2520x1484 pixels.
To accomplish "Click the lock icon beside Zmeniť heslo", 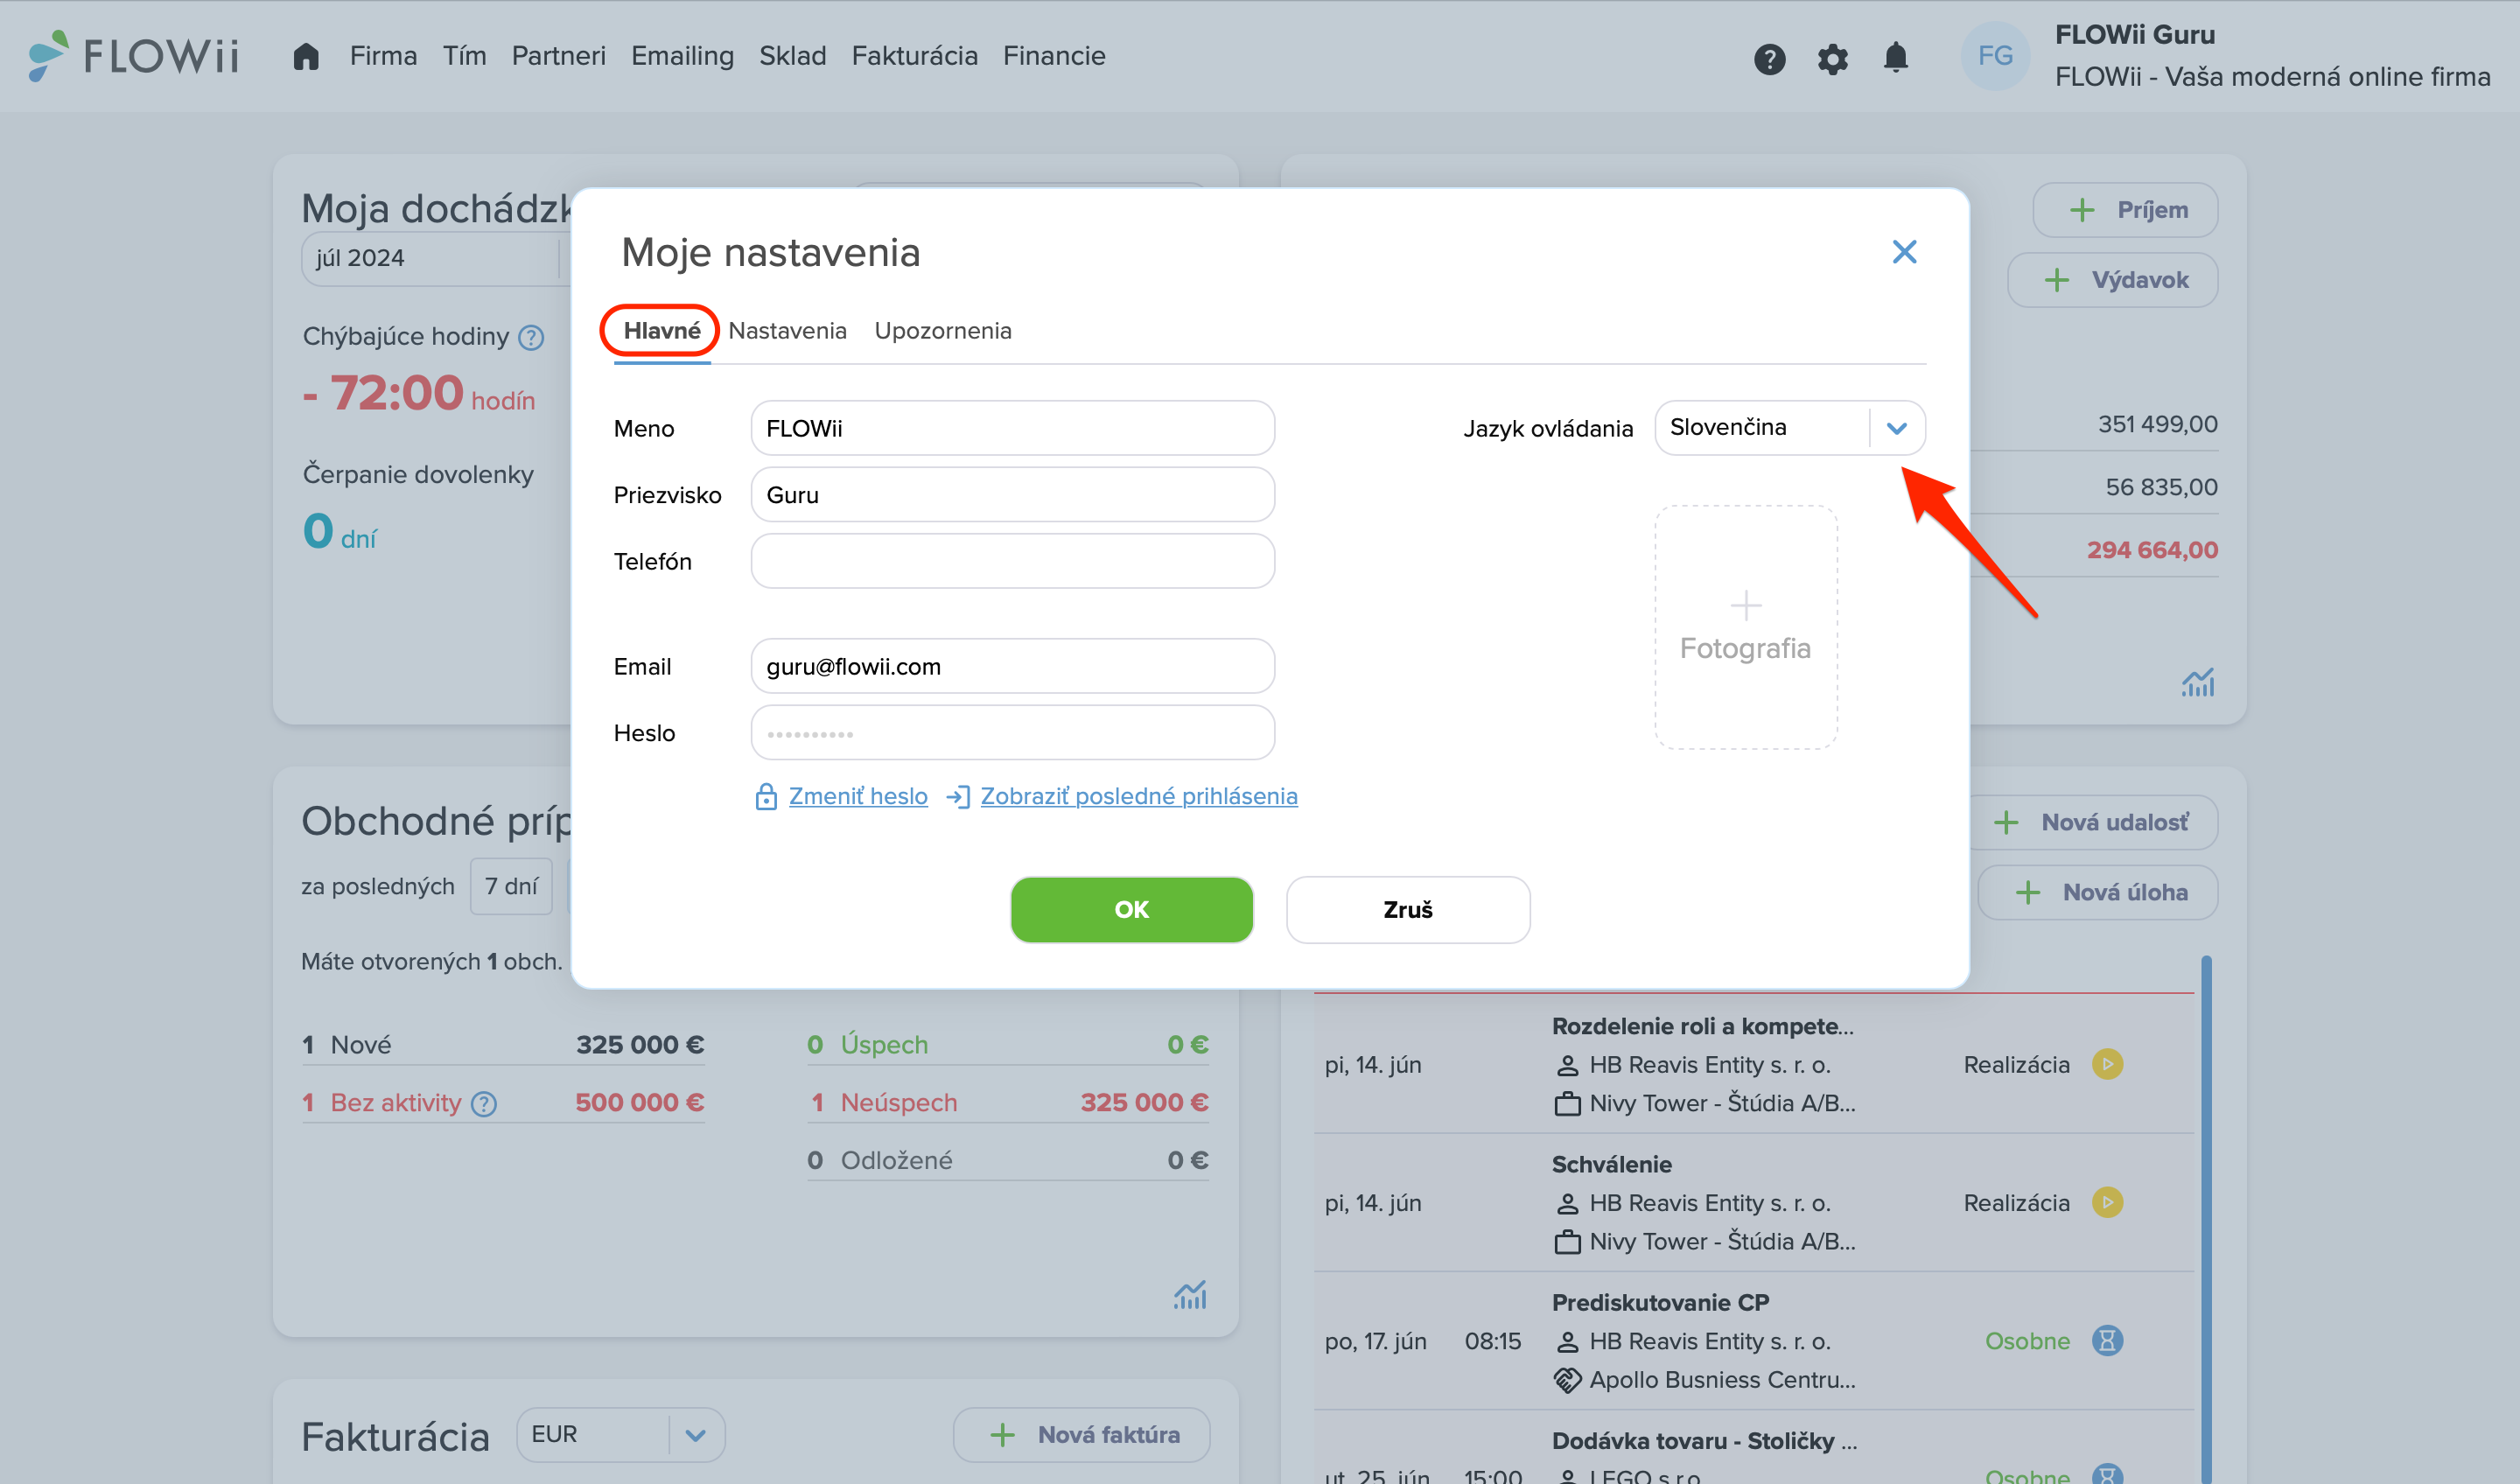I will (766, 796).
